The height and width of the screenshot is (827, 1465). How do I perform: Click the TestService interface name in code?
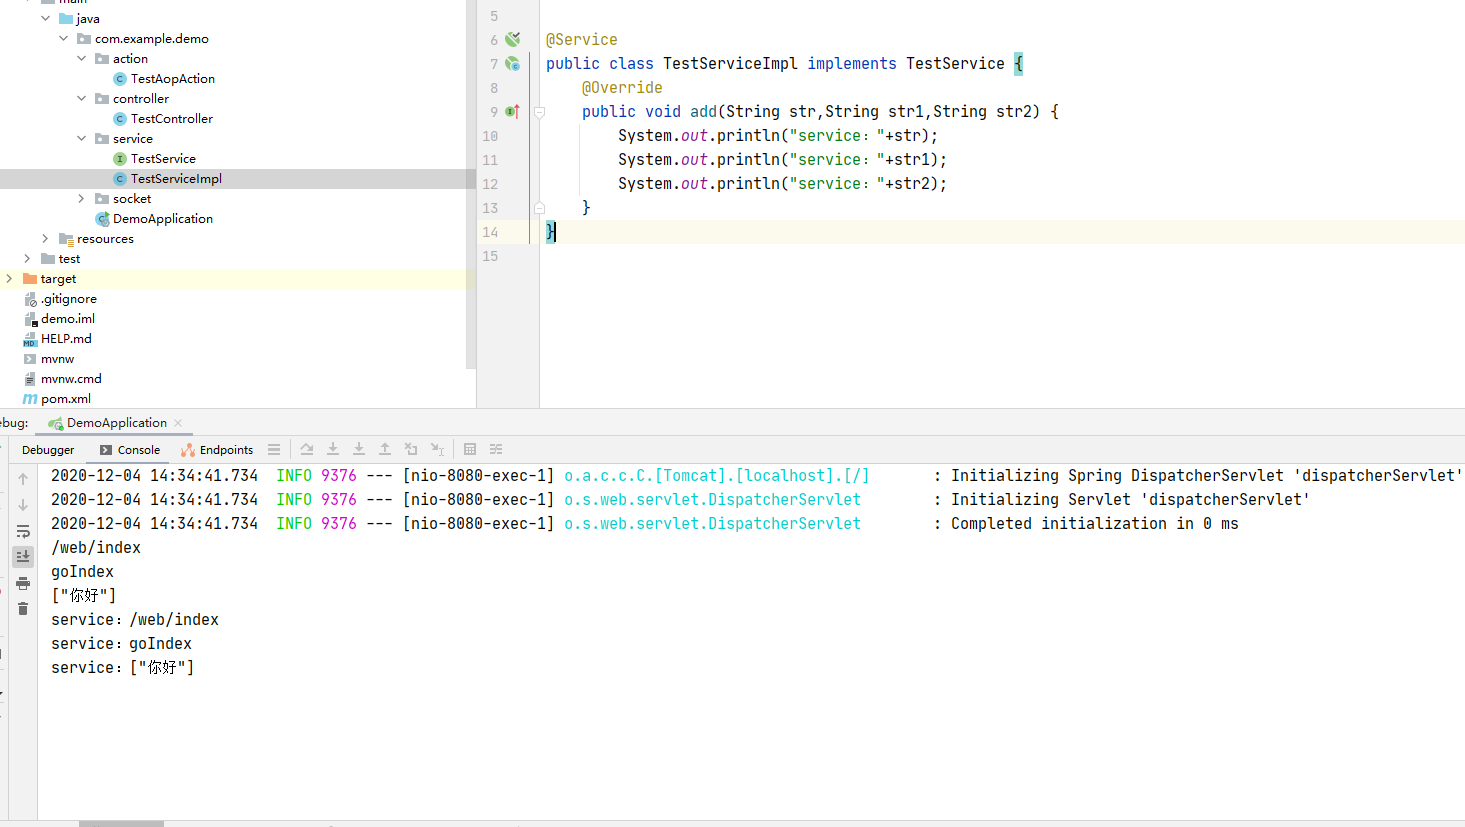(955, 63)
